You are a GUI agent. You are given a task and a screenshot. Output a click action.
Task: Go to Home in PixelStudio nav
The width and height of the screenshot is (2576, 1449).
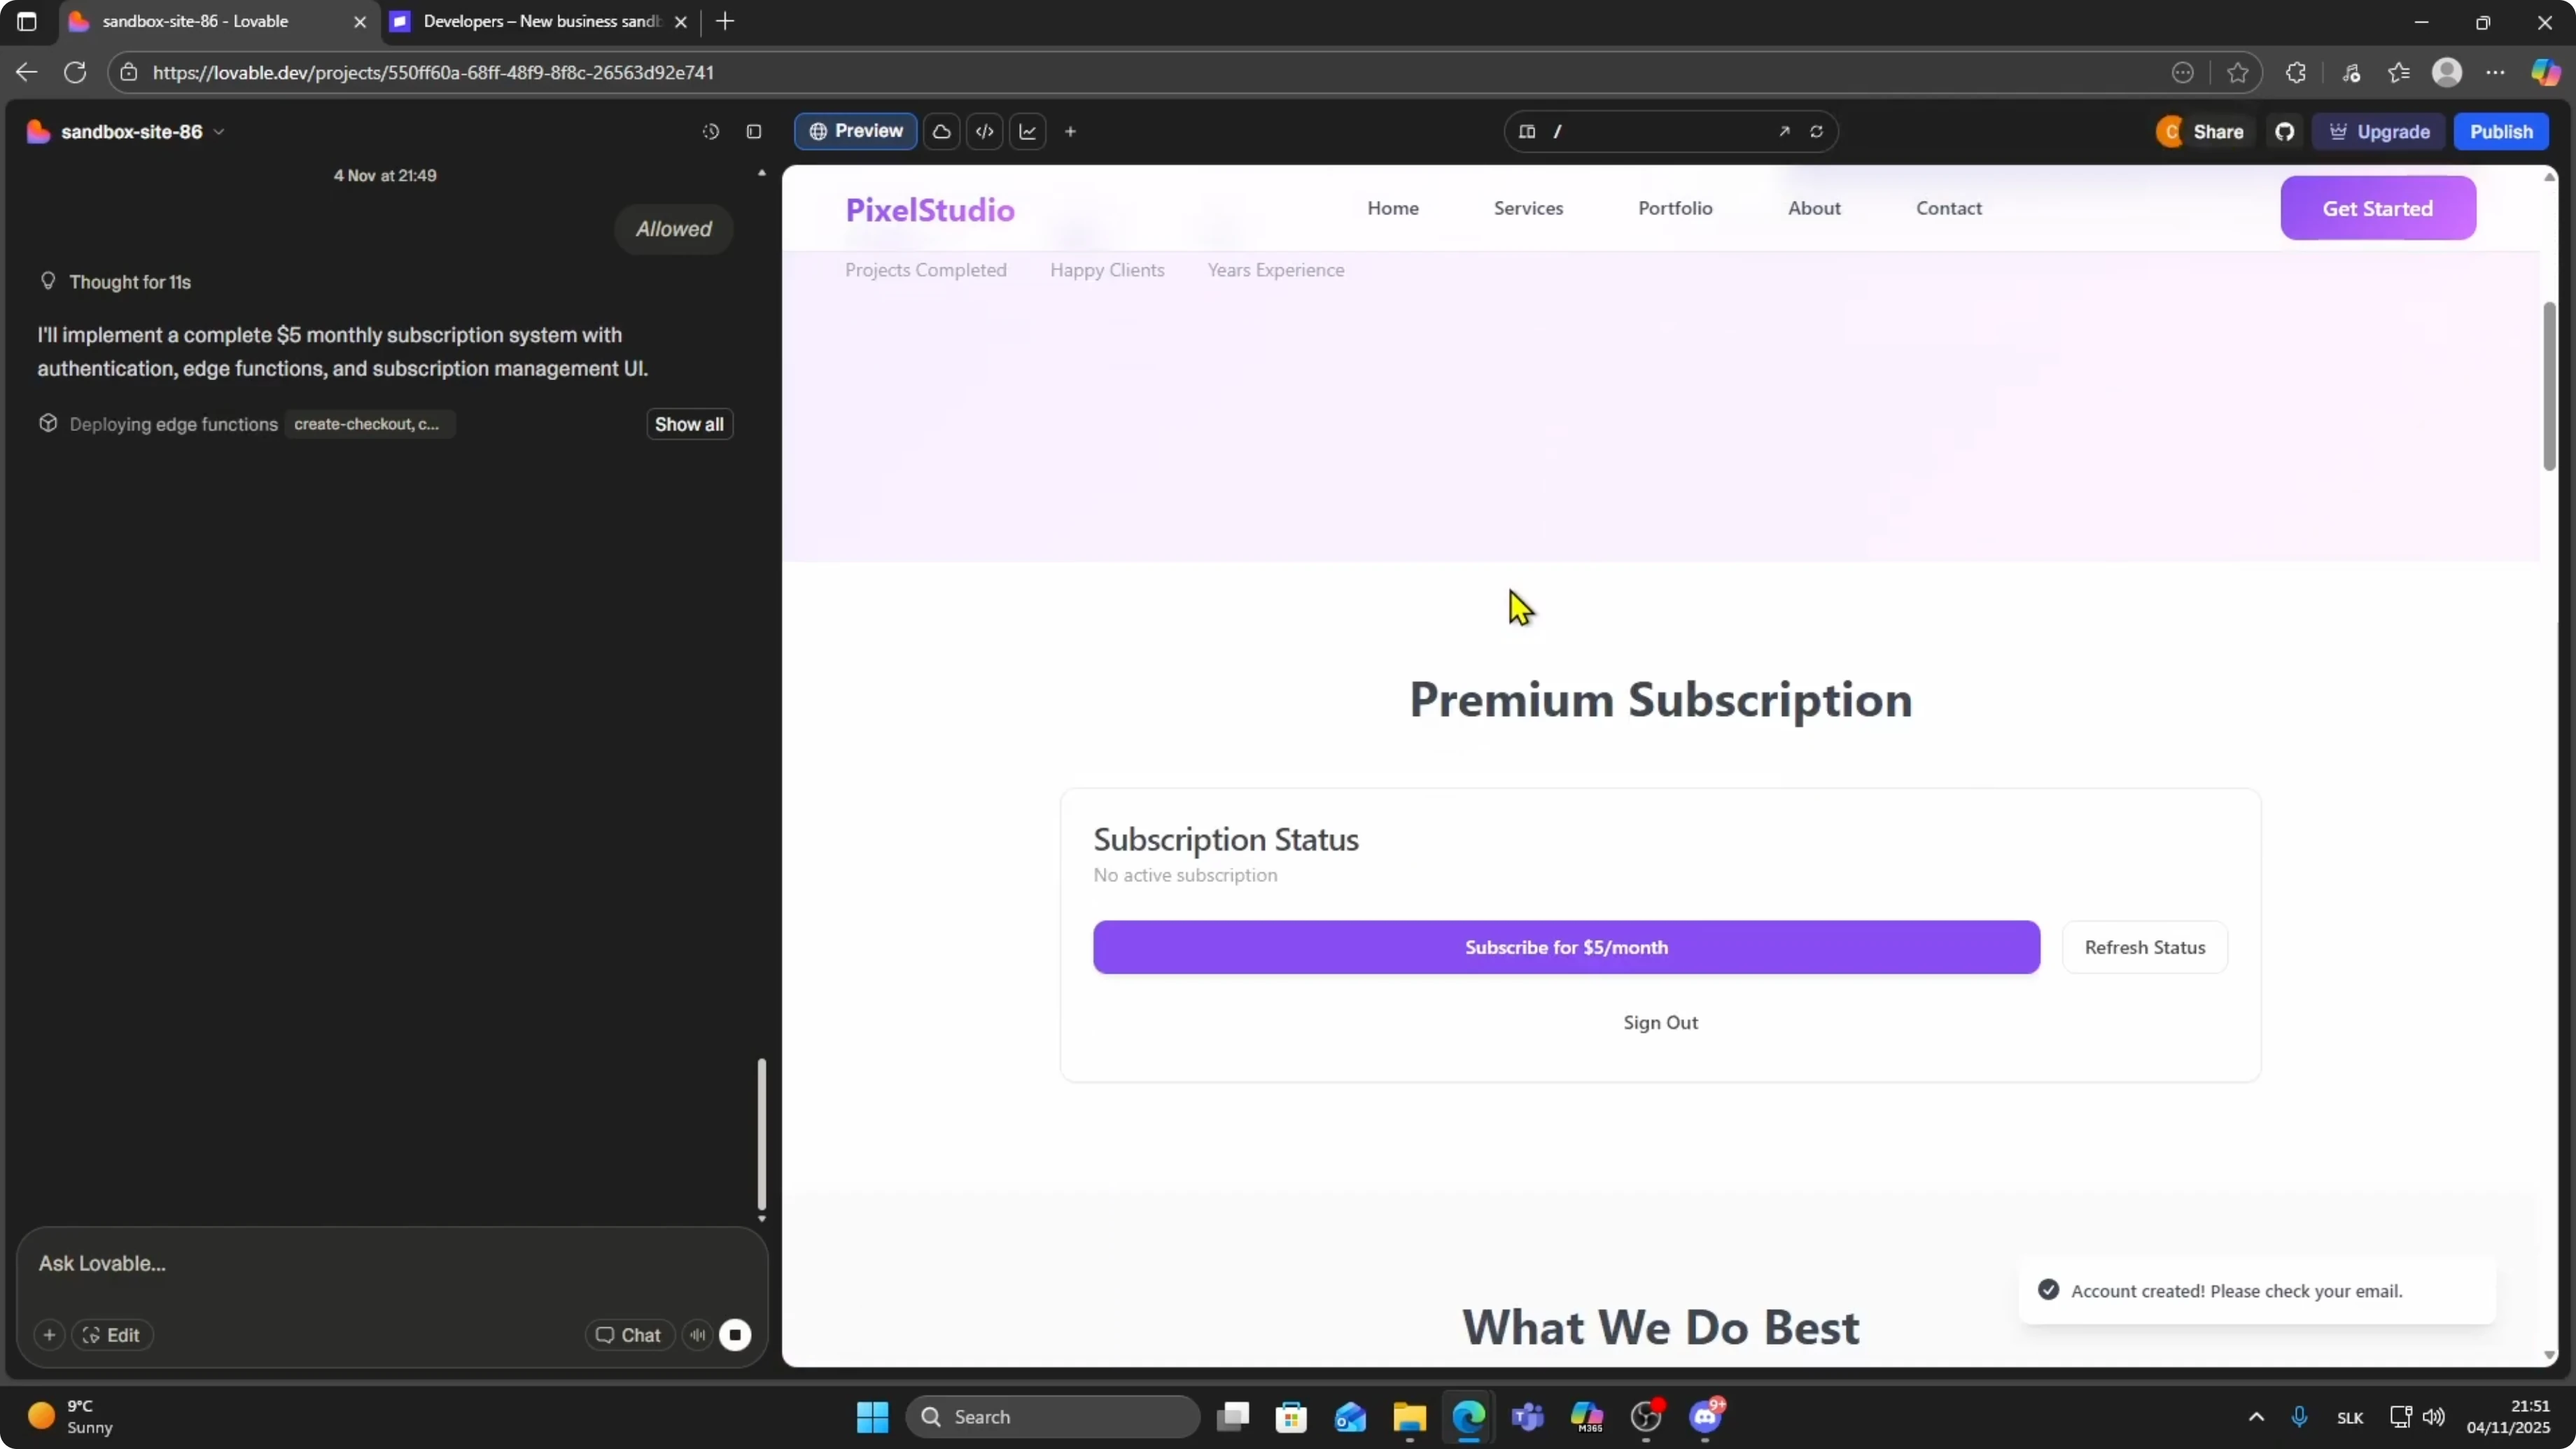pos(1393,208)
